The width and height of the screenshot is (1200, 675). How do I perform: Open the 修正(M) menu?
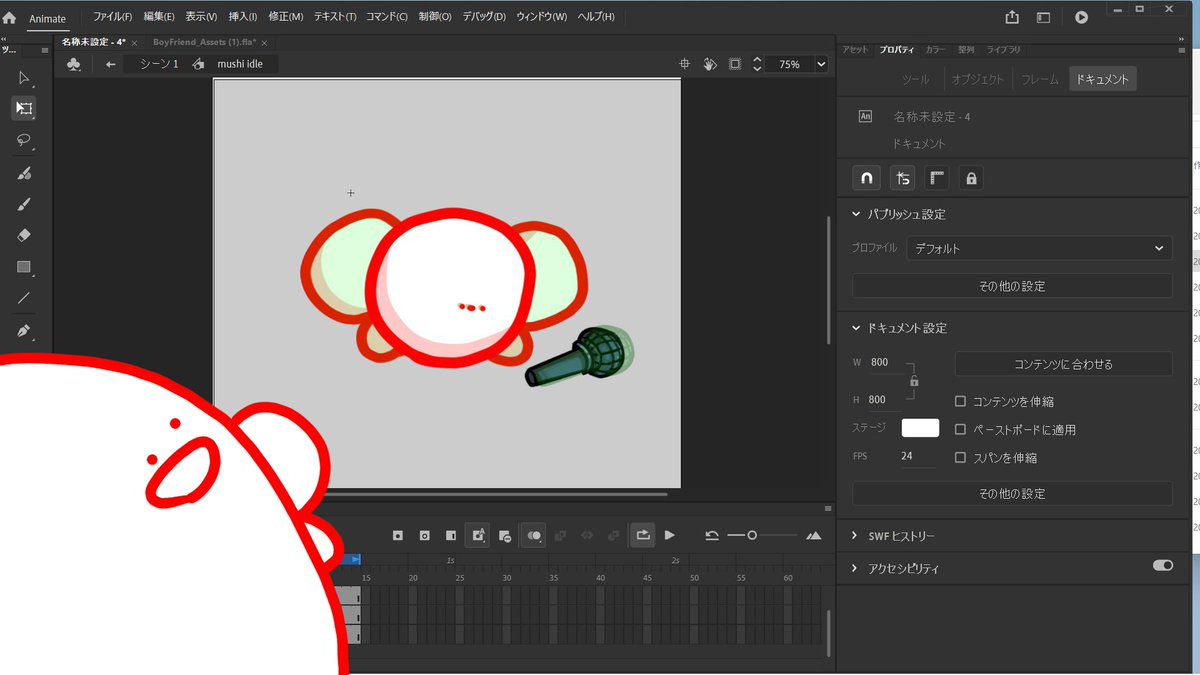pyautogui.click(x=285, y=17)
